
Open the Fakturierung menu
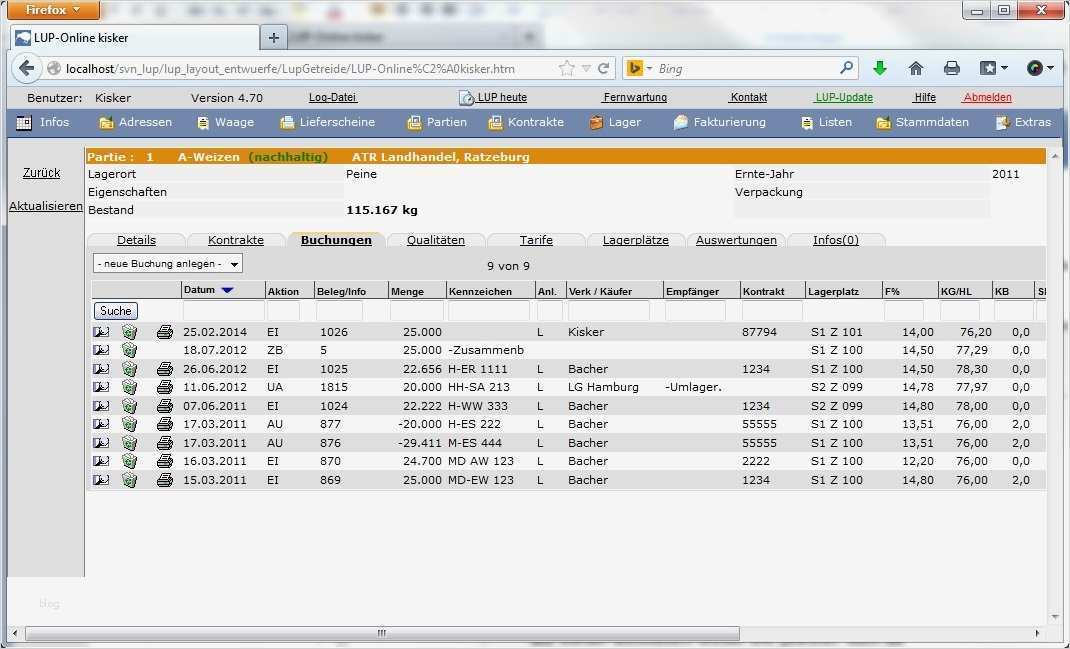[x=719, y=122]
